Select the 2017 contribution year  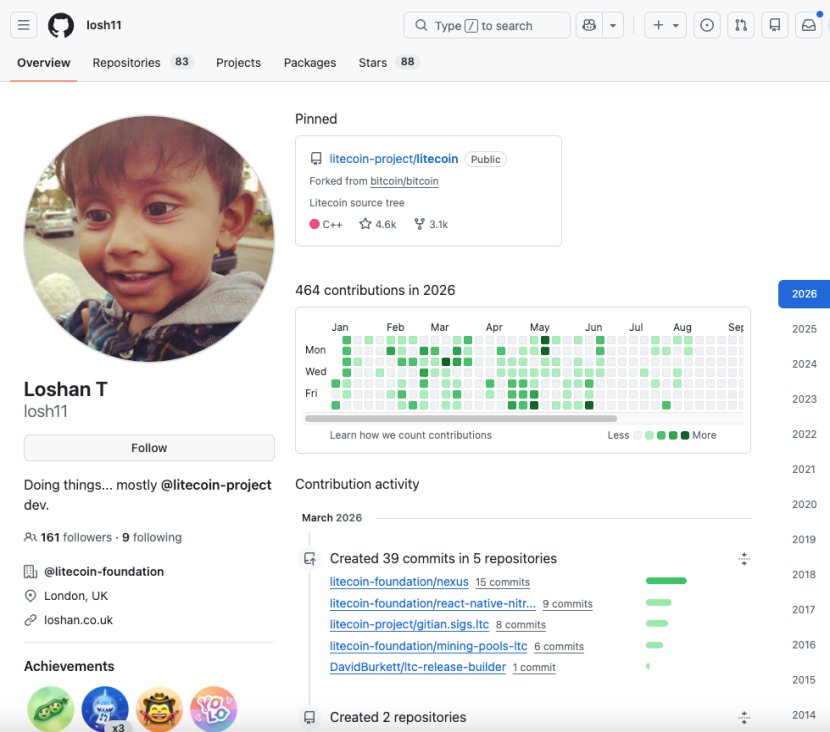[804, 610]
